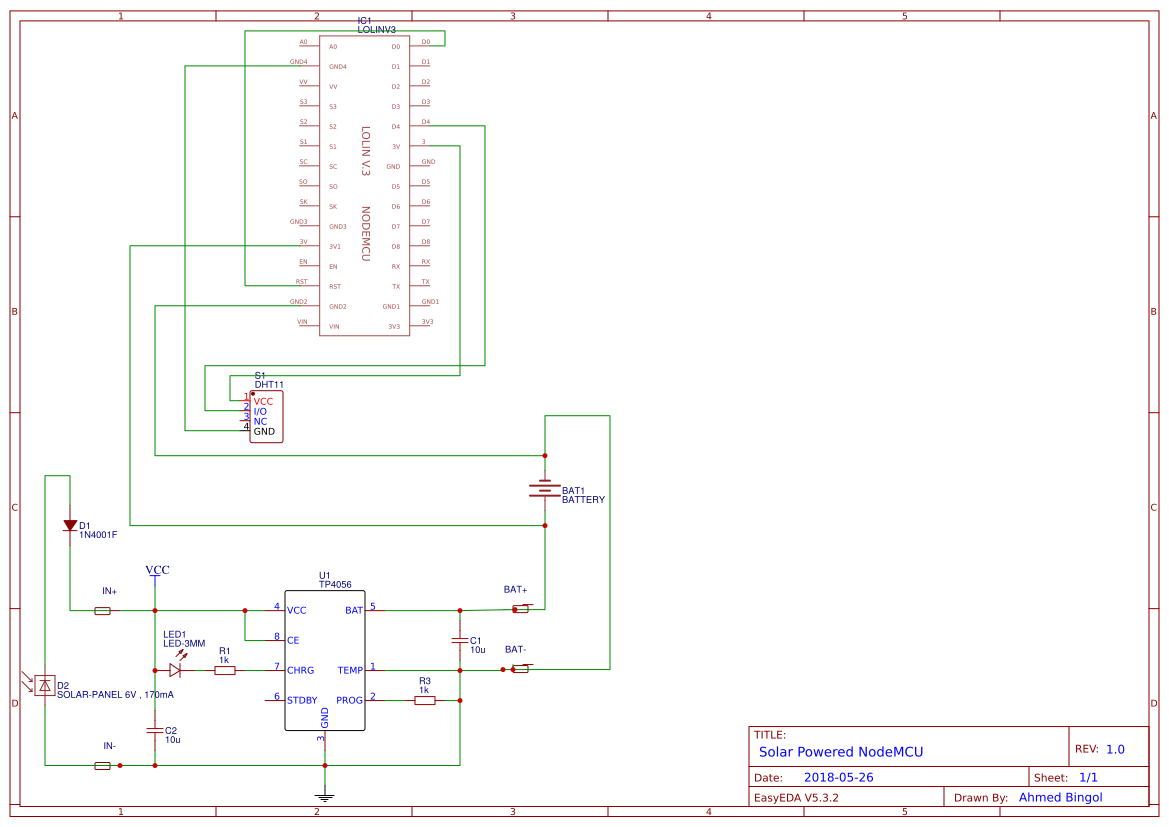
Task: Click the VCC net label above R1
Action: [156, 569]
